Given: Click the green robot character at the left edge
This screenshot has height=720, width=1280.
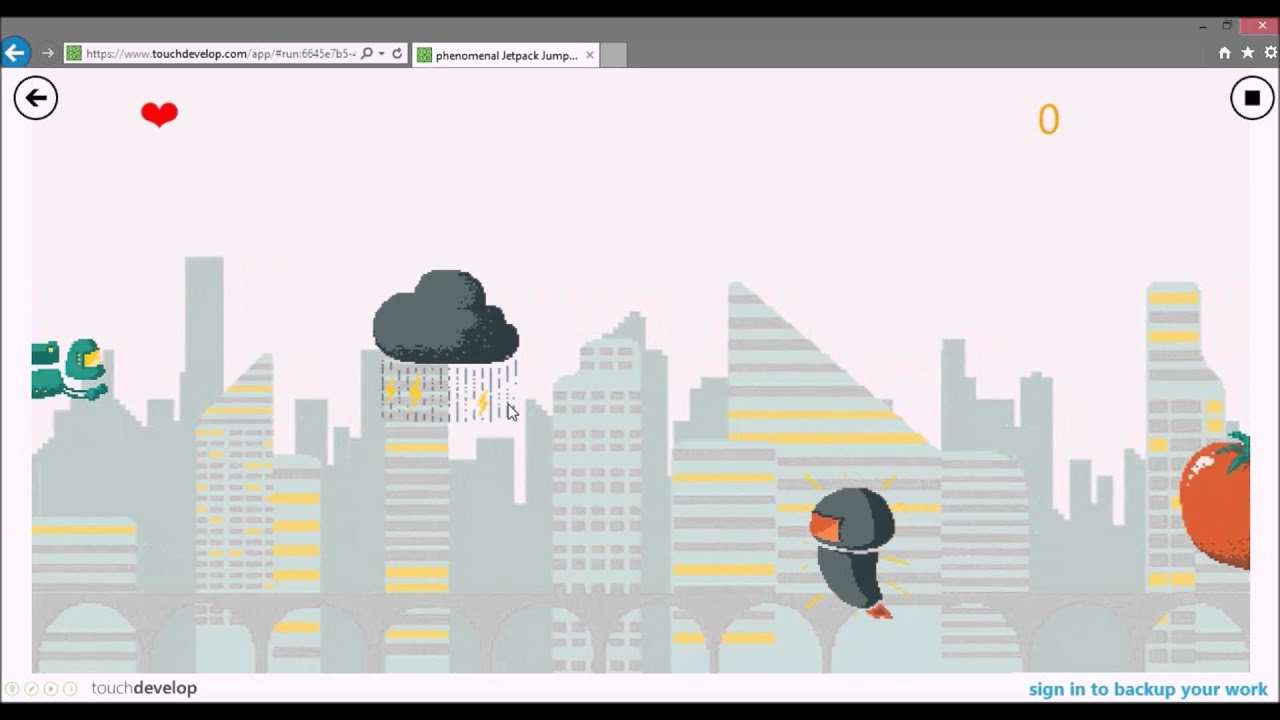Looking at the screenshot, I should coord(69,370).
